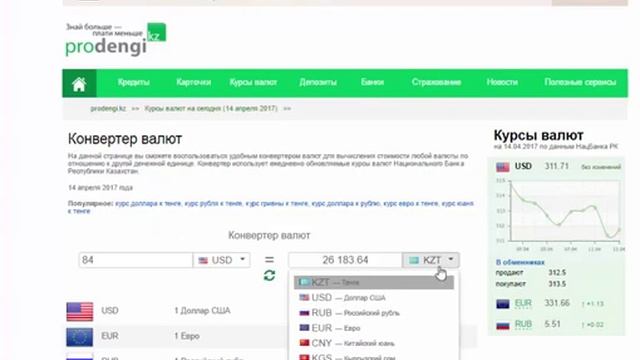Select KGS in the currency dropdown list
Screen dimensions: 640x360
[374, 356]
